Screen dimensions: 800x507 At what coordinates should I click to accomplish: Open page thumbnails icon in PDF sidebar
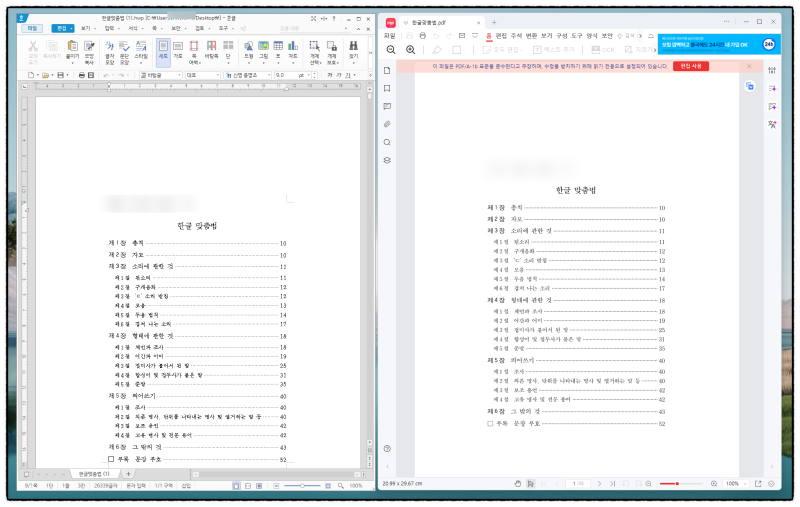click(x=387, y=70)
